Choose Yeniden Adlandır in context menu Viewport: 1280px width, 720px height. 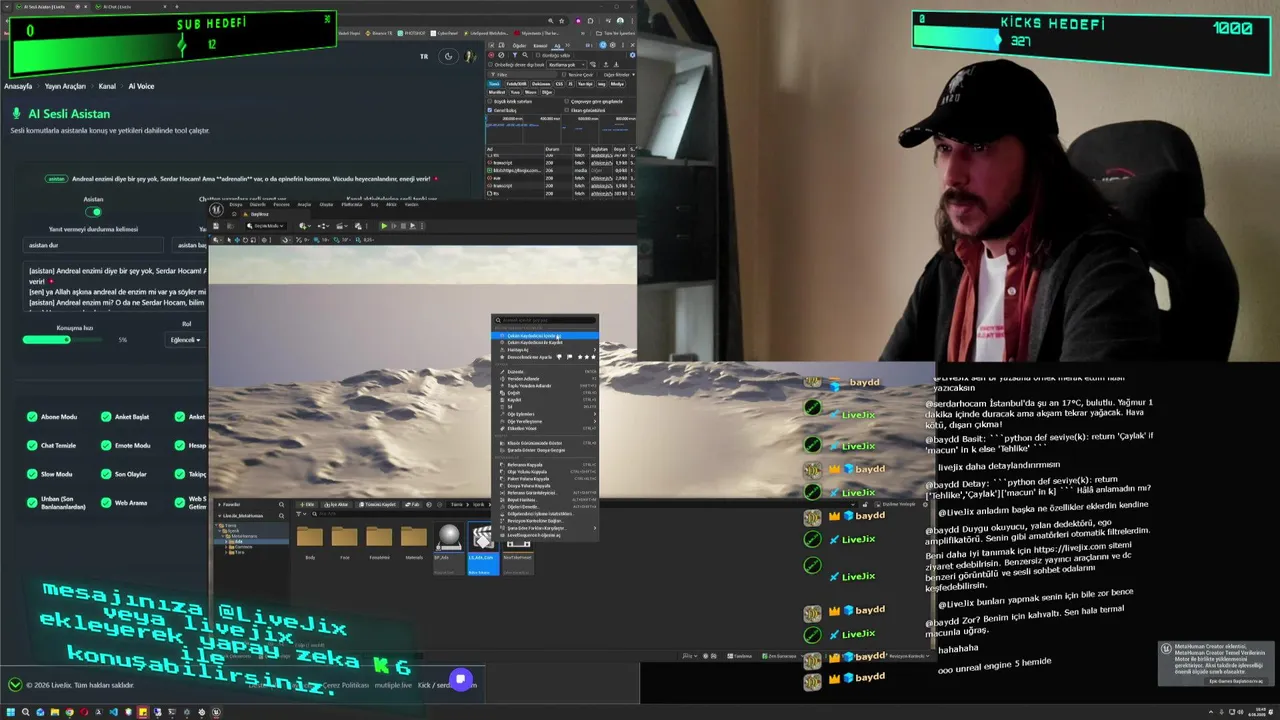(x=545, y=379)
